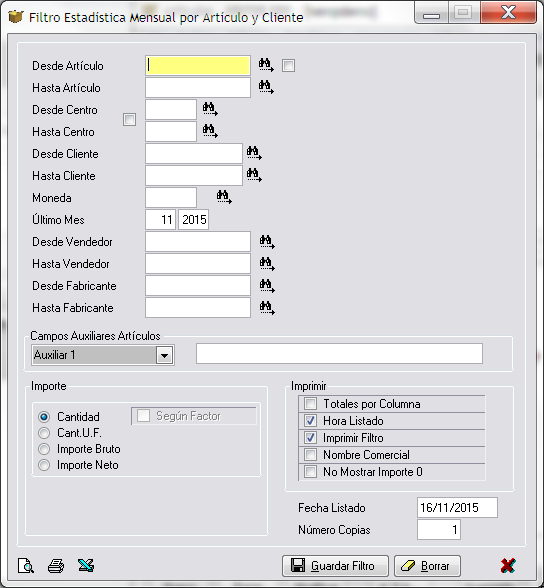
Task: Open client lookup beside Desde Cliente
Action: point(254,153)
